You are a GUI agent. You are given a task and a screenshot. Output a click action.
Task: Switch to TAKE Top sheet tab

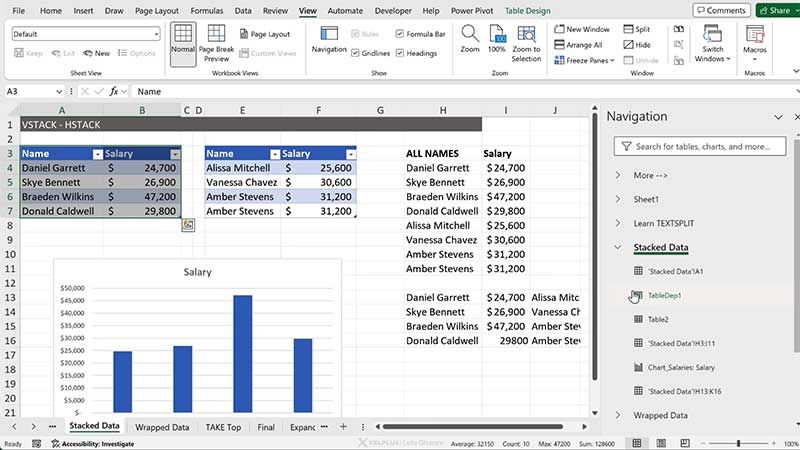click(223, 427)
